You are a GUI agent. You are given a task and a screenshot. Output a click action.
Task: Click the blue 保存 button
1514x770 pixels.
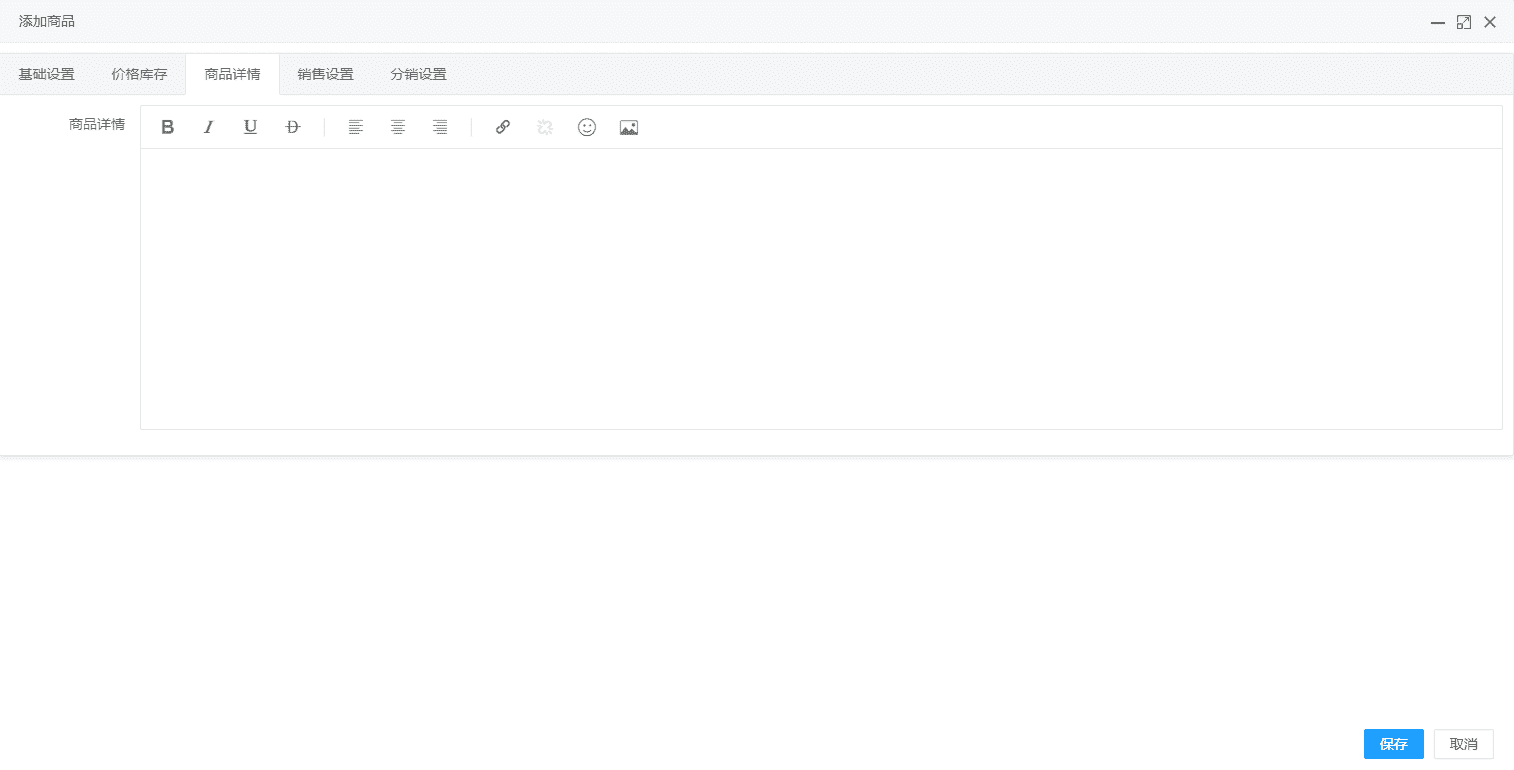pyautogui.click(x=1393, y=744)
